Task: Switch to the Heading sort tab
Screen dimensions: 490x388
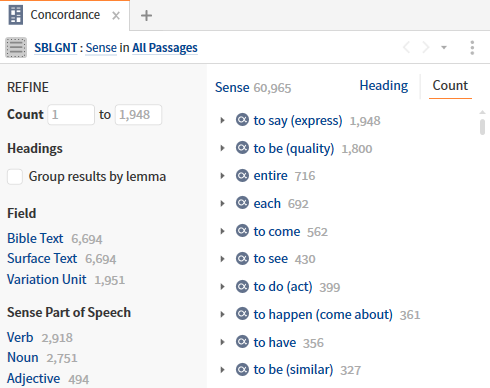Action: click(384, 86)
